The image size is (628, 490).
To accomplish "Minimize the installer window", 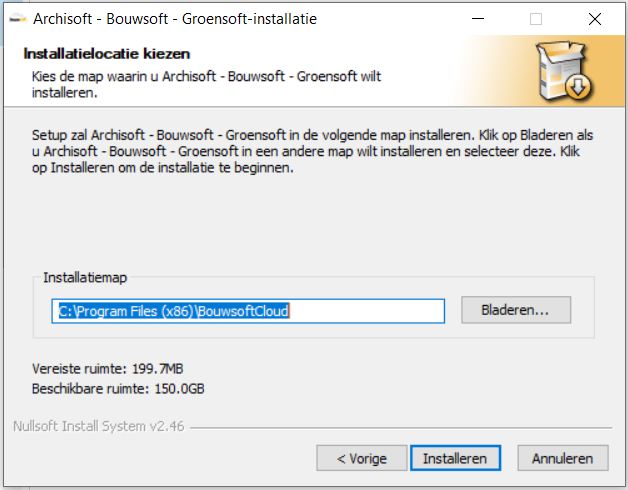I will click(x=478, y=19).
